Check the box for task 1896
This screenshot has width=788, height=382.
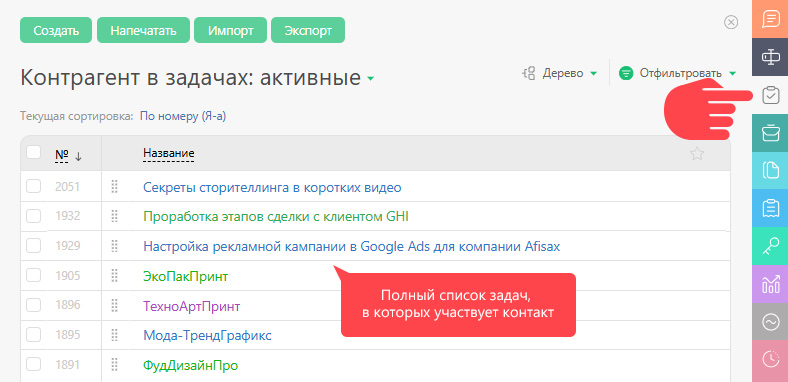[33, 305]
